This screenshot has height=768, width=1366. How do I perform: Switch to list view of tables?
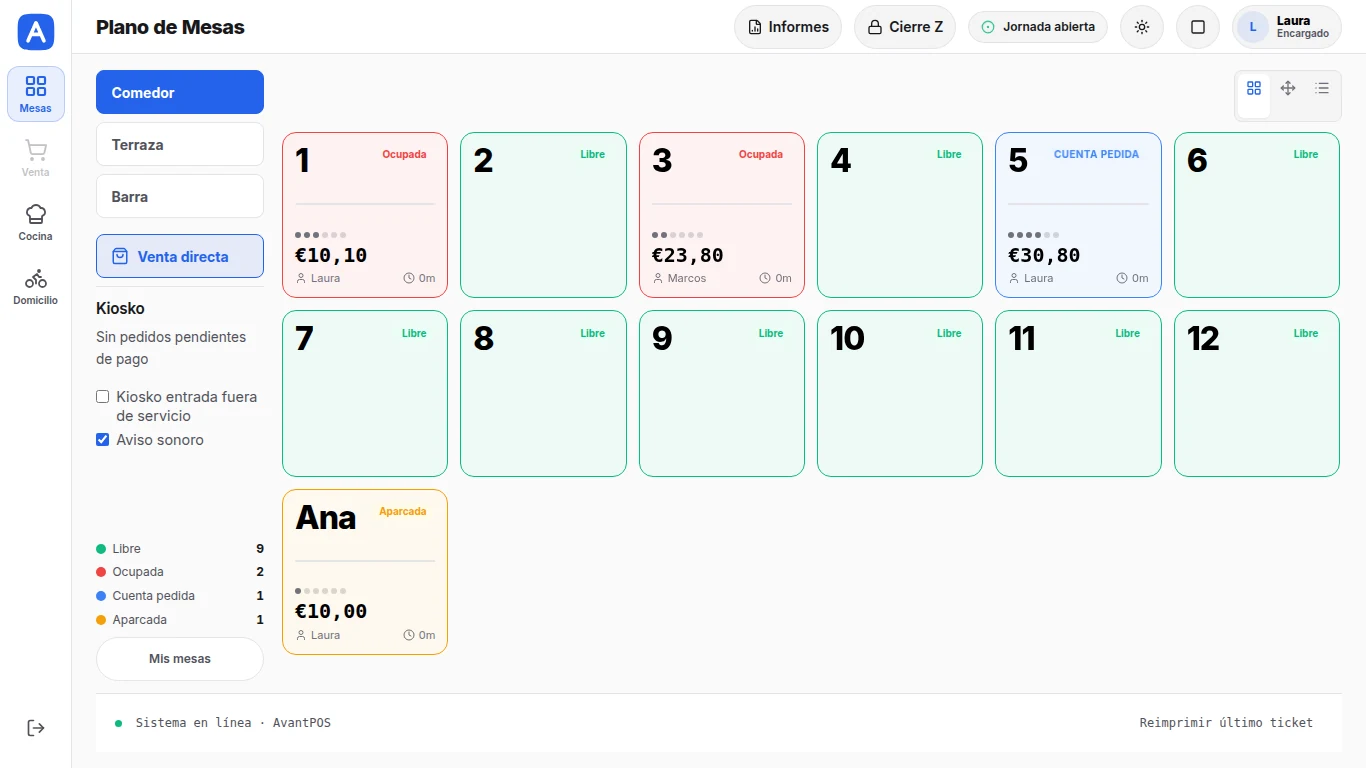click(1322, 88)
